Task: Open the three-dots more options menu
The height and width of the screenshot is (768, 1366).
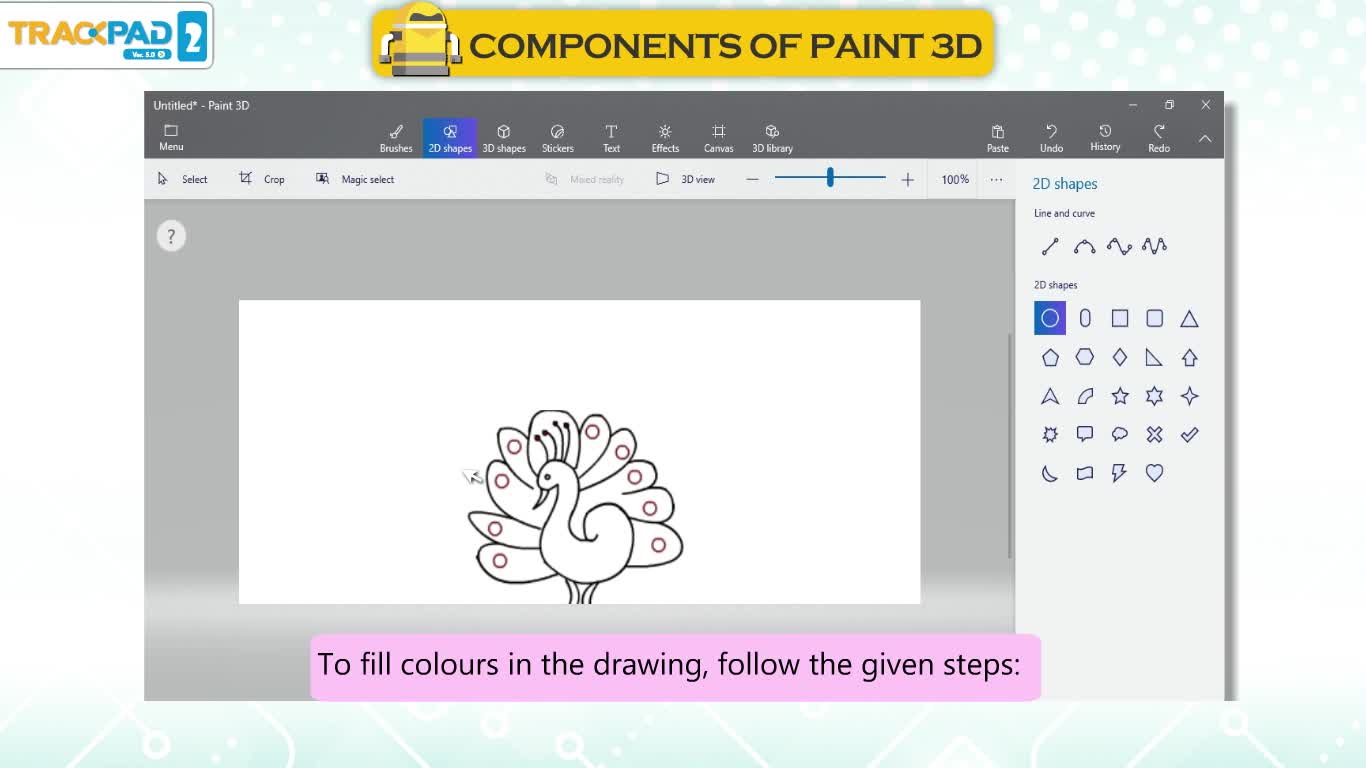Action: [996, 179]
